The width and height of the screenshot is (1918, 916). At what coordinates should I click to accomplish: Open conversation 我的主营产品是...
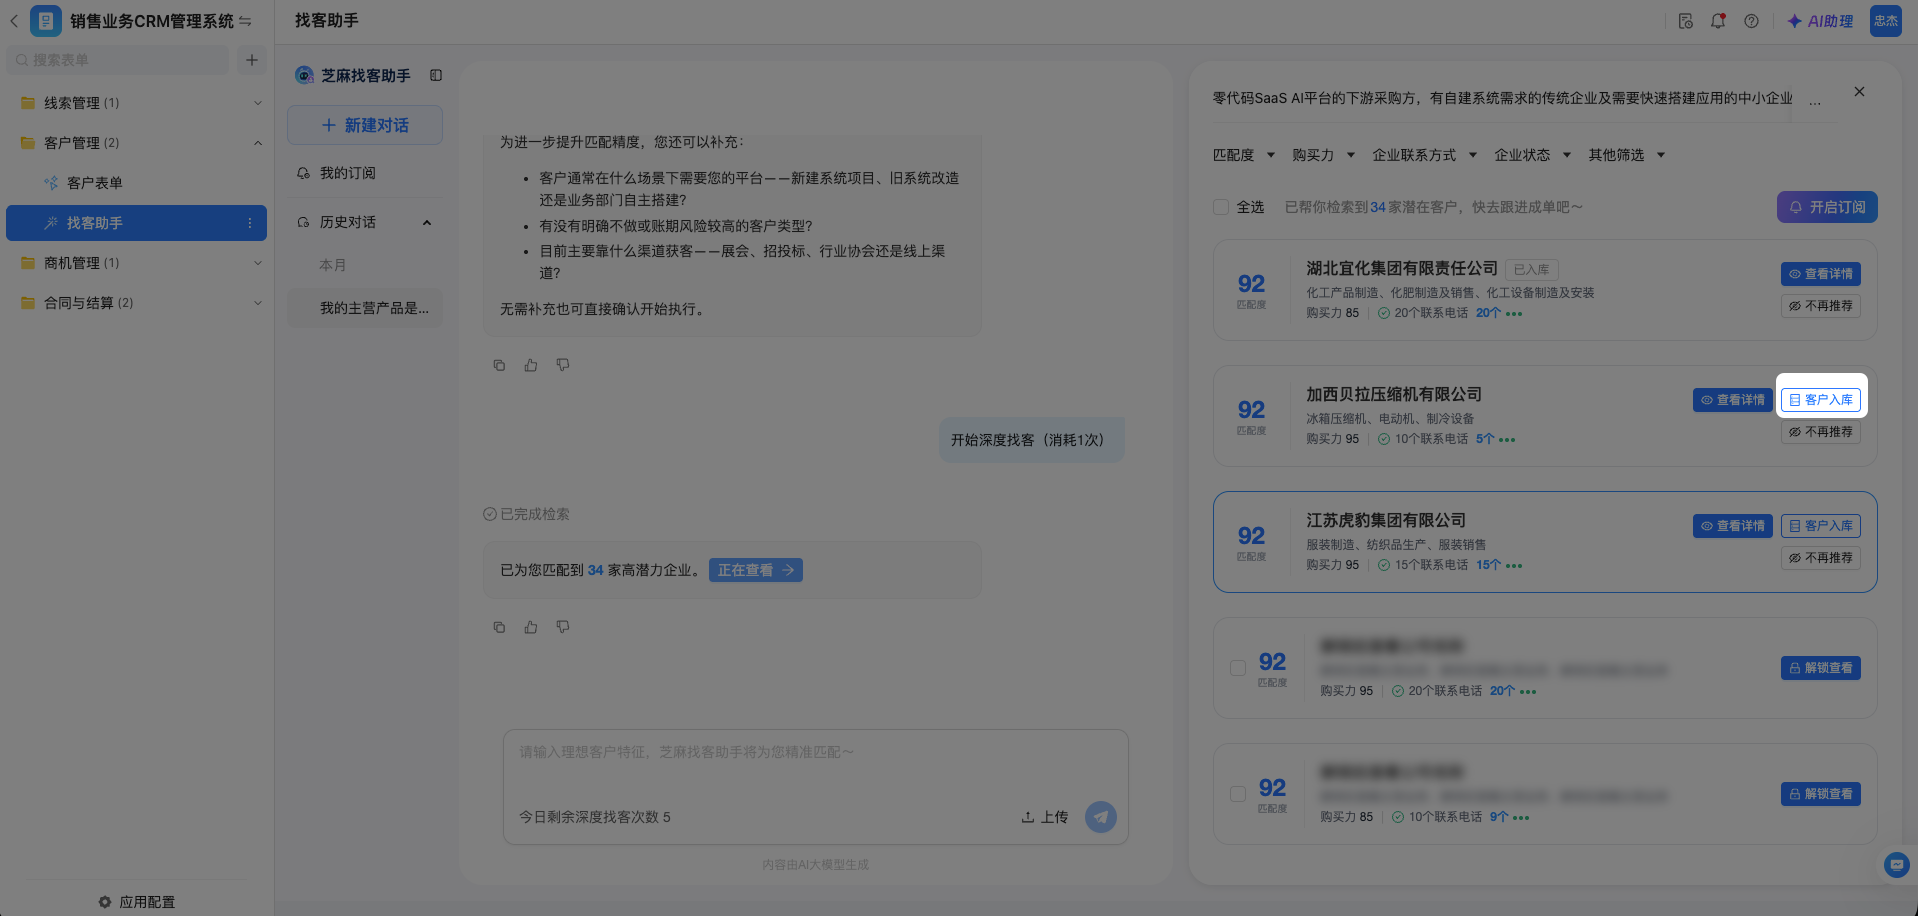(x=365, y=308)
